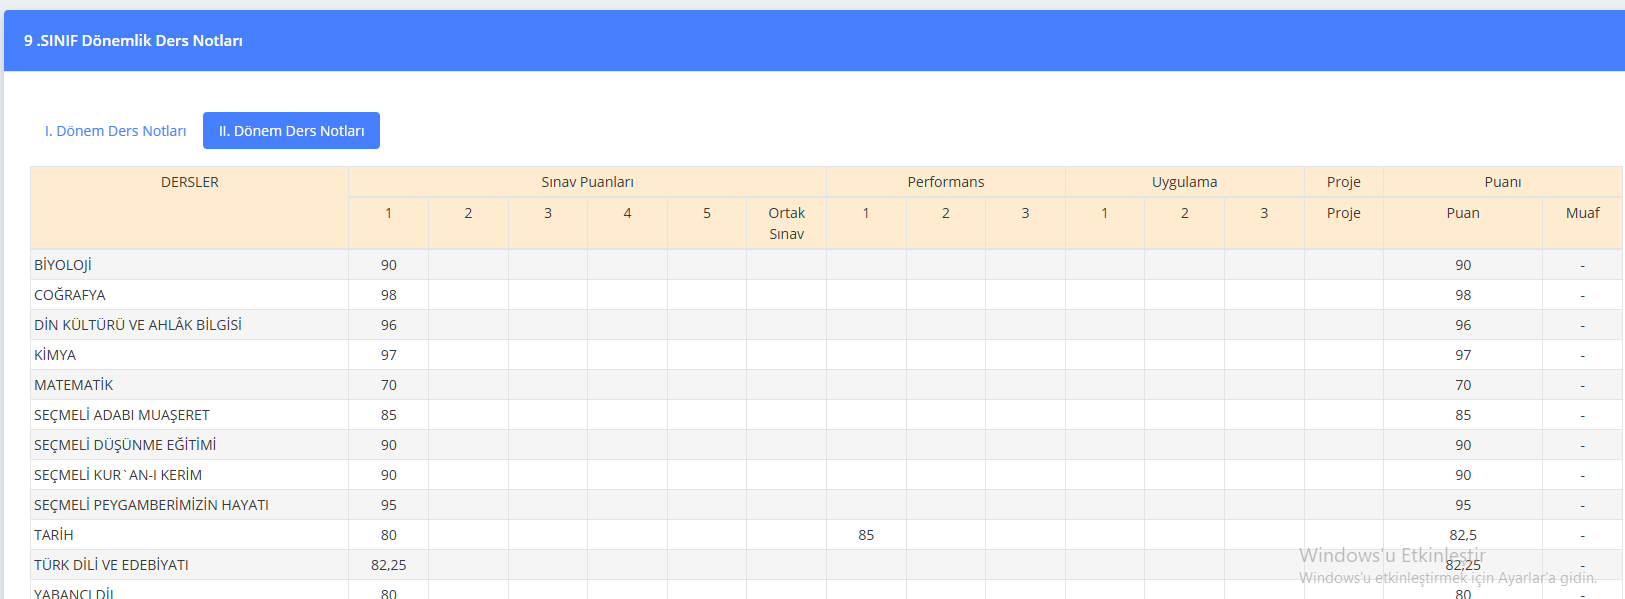Image resolution: width=1625 pixels, height=599 pixels.
Task: Click TÜRK DİLİ VE EDEBİYATI exam score 82,25
Action: tap(388, 565)
